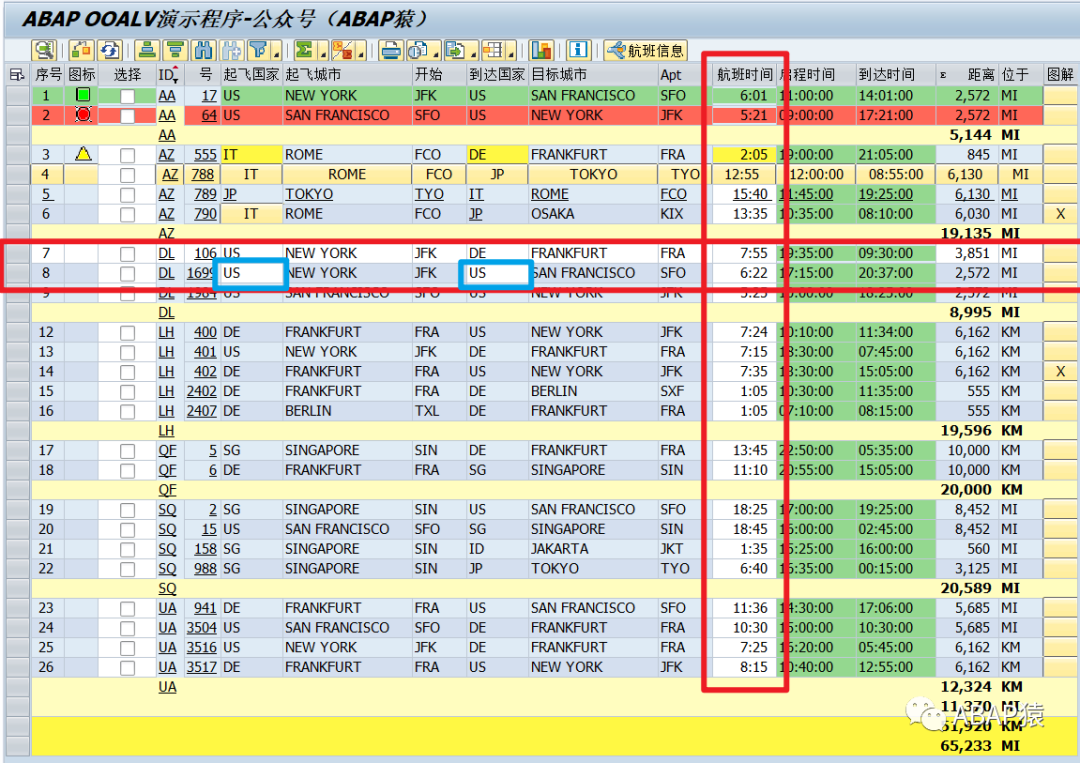Open the Sum total dropdown arrow
This screenshot has width=1080, height=763.
pos(323,51)
